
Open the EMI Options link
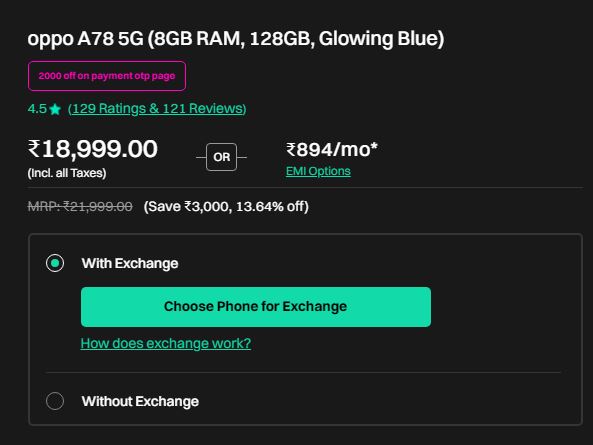pos(318,171)
